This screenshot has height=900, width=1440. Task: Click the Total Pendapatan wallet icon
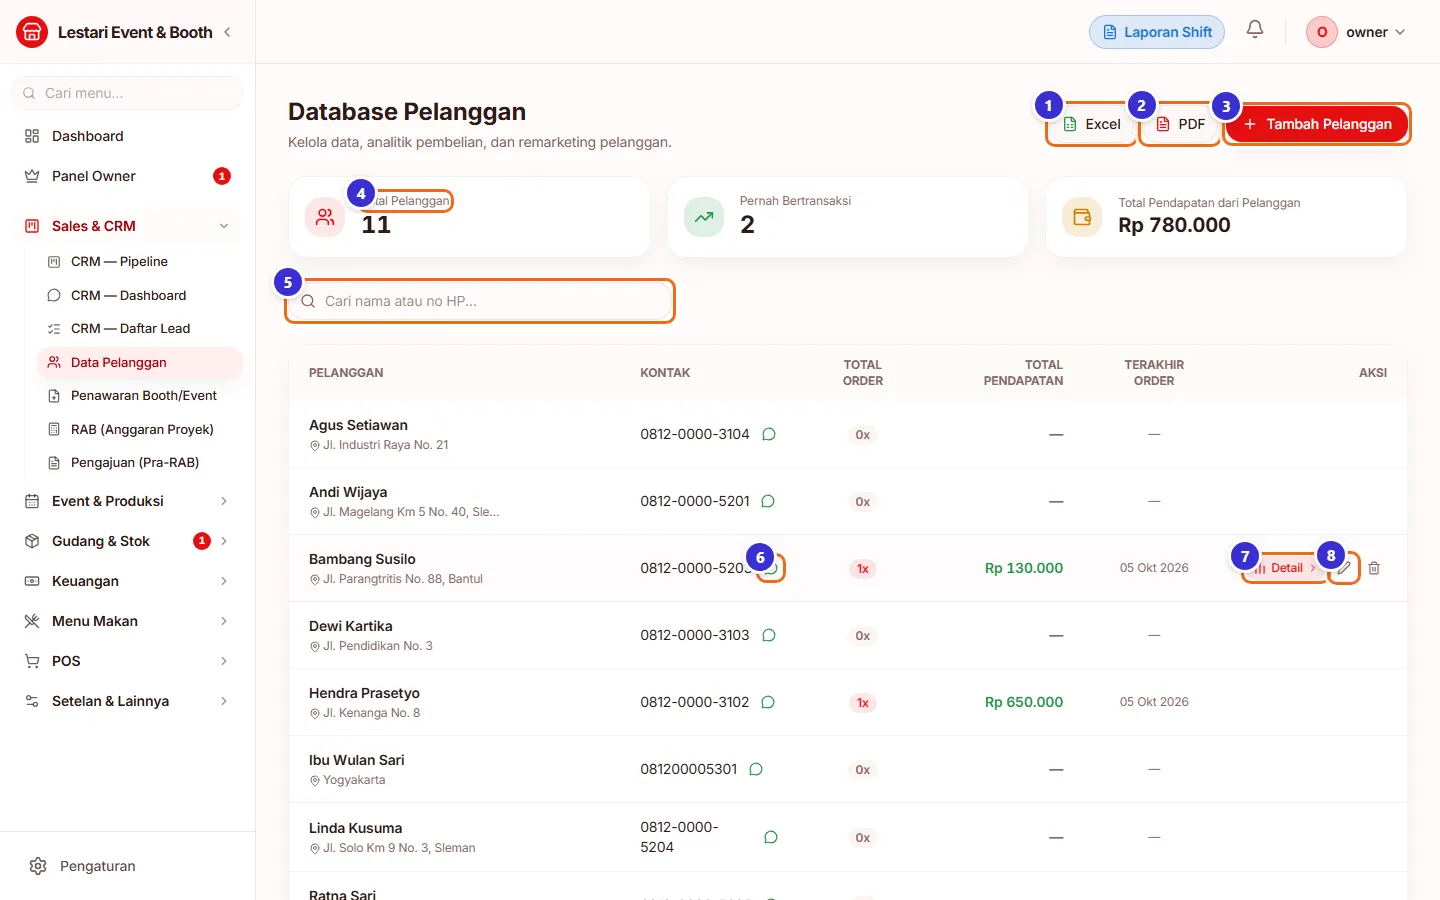pyautogui.click(x=1082, y=217)
